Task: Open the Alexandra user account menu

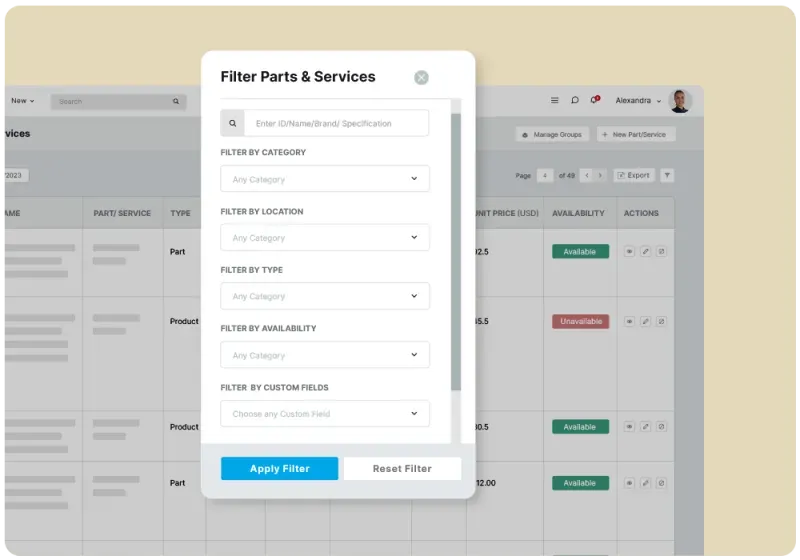Action: pyautogui.click(x=638, y=101)
